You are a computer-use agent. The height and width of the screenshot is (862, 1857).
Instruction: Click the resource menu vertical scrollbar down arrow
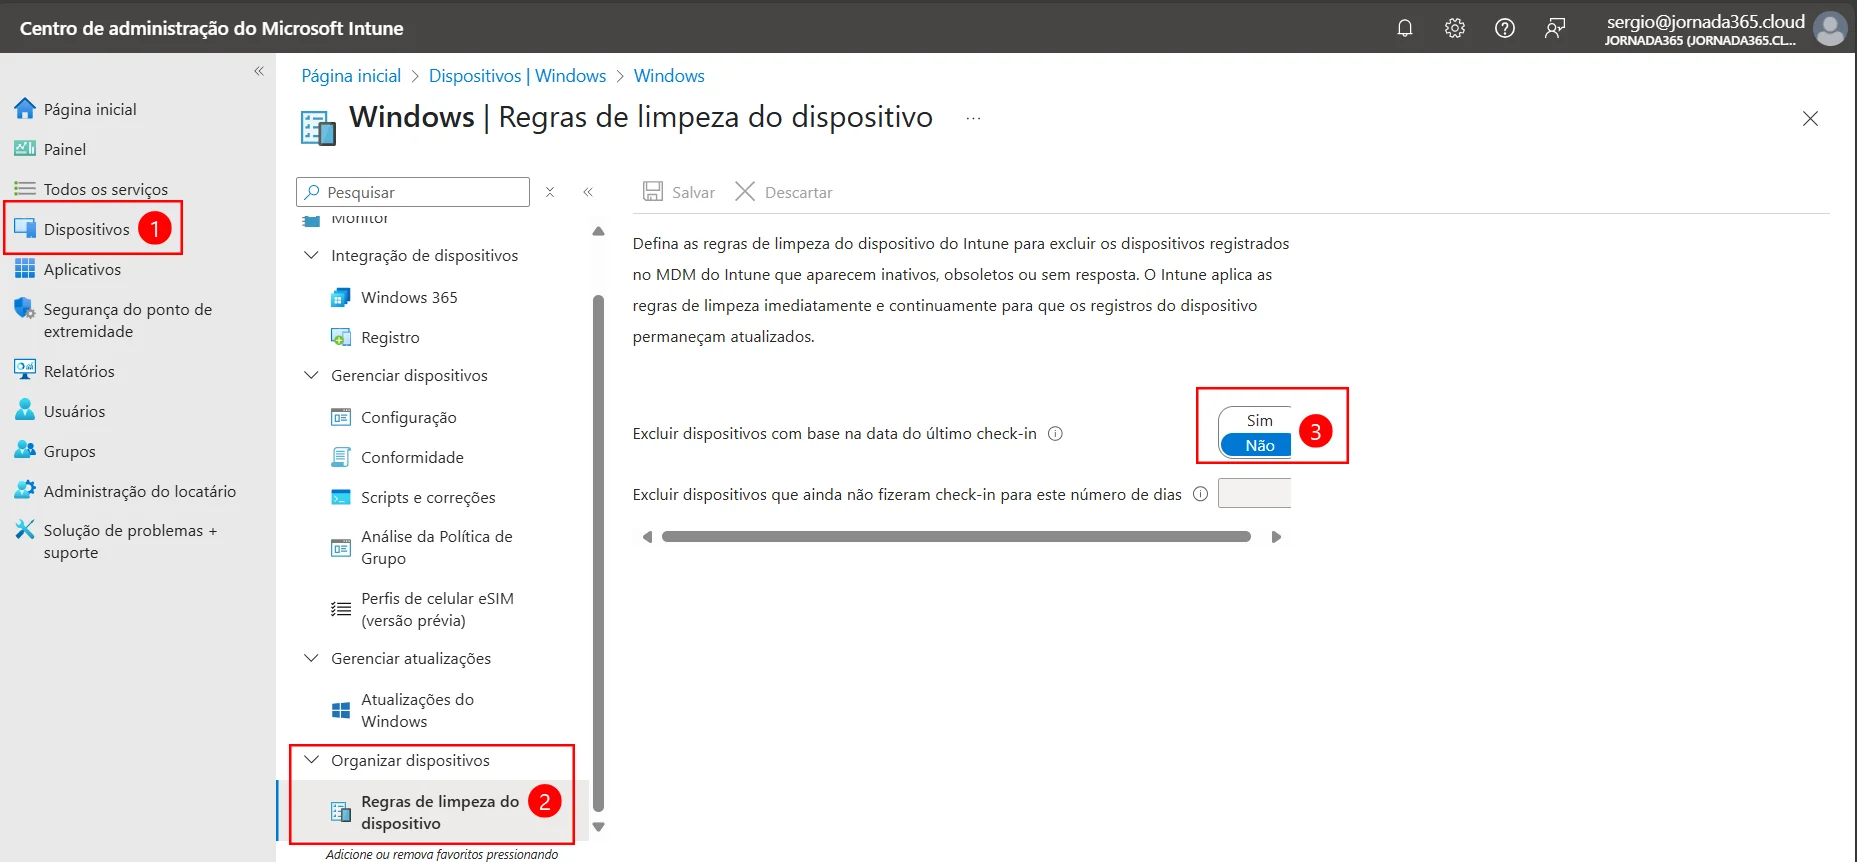coord(599,827)
